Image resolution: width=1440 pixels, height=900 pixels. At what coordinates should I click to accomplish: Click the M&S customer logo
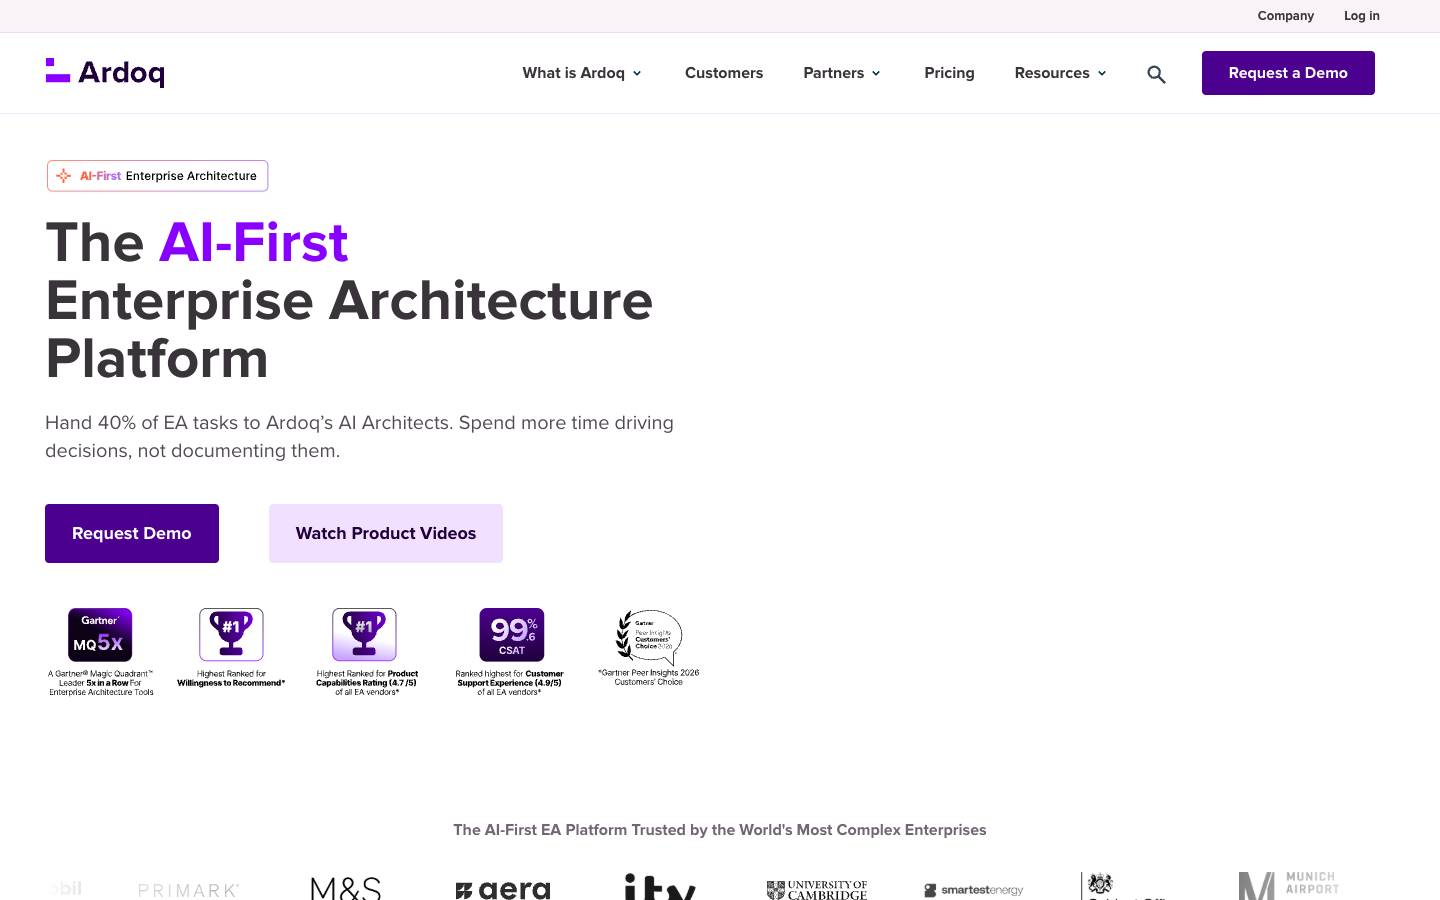click(346, 888)
